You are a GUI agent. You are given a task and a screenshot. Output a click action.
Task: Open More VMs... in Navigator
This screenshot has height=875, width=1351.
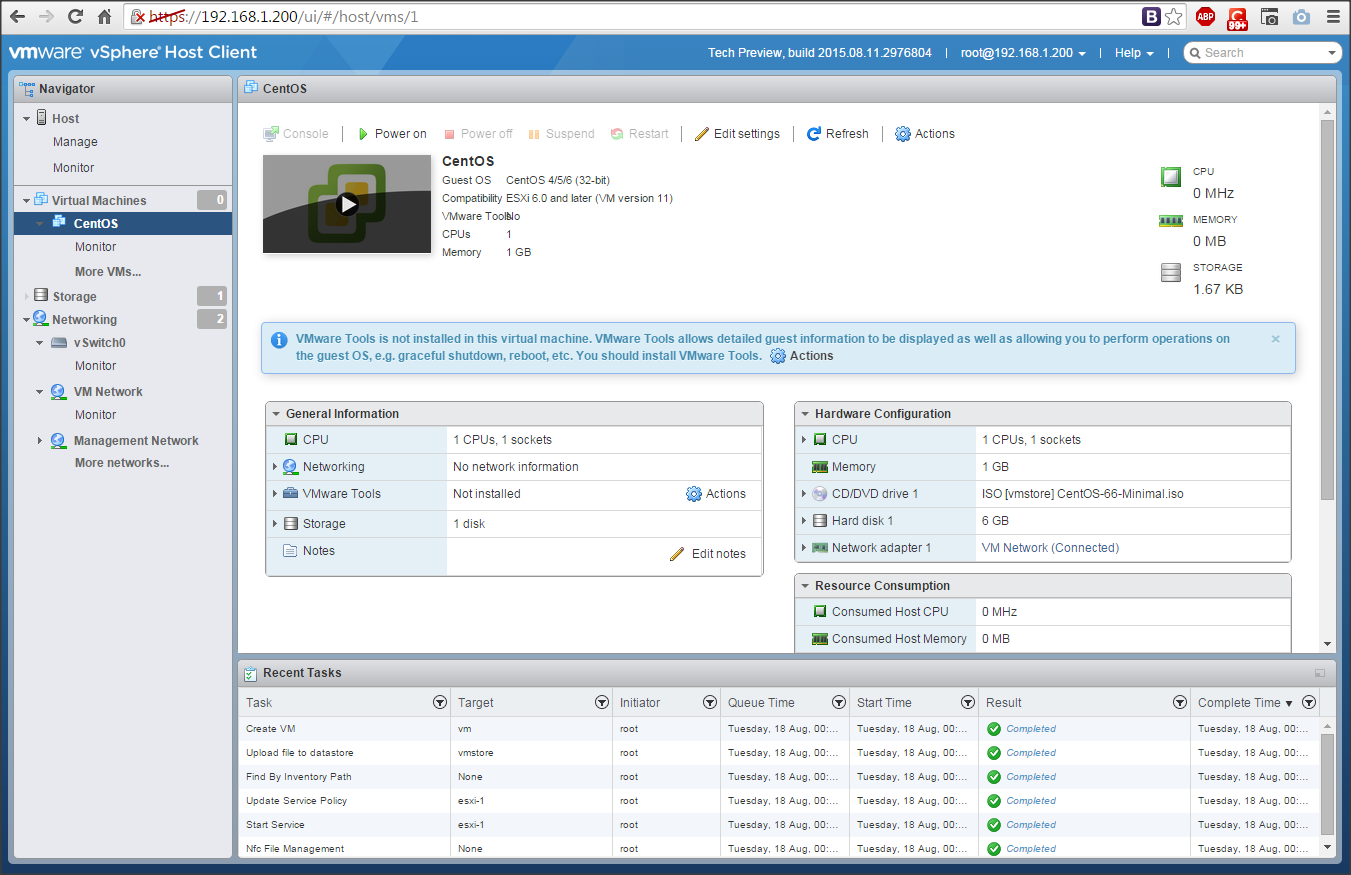[108, 272]
